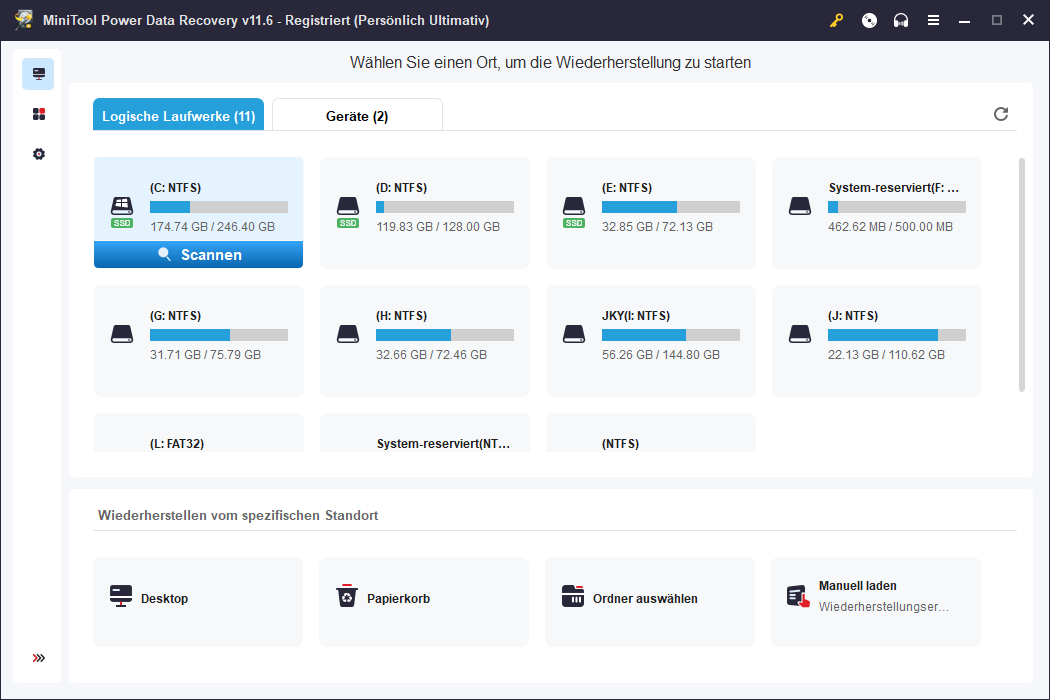
Task: Click the headset support icon
Action: point(900,20)
